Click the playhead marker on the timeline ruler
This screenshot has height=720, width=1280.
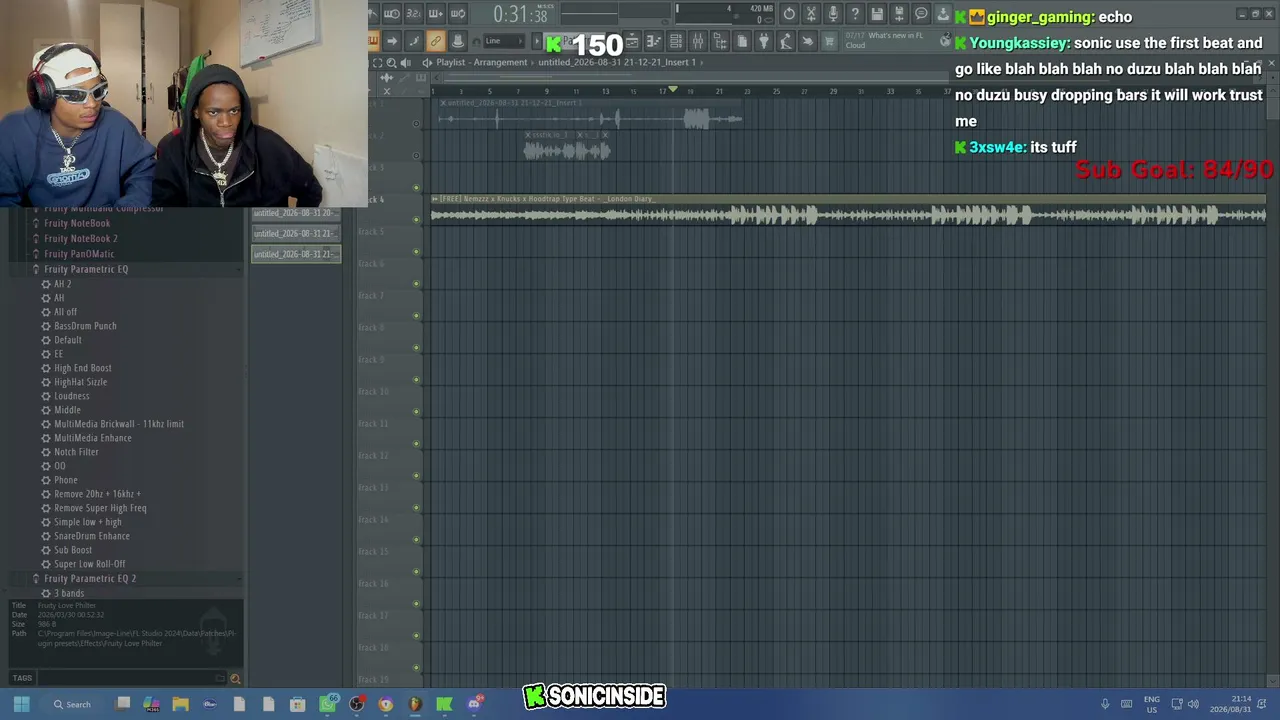coord(673,90)
